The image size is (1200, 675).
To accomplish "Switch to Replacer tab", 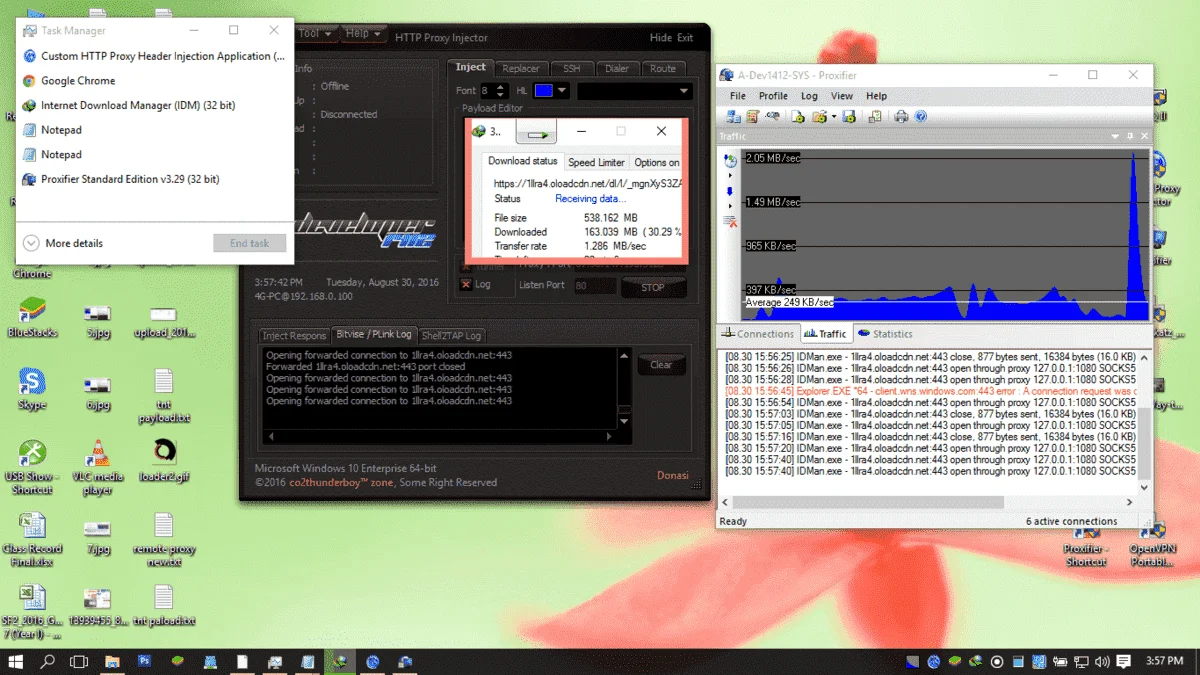I will click(521, 69).
